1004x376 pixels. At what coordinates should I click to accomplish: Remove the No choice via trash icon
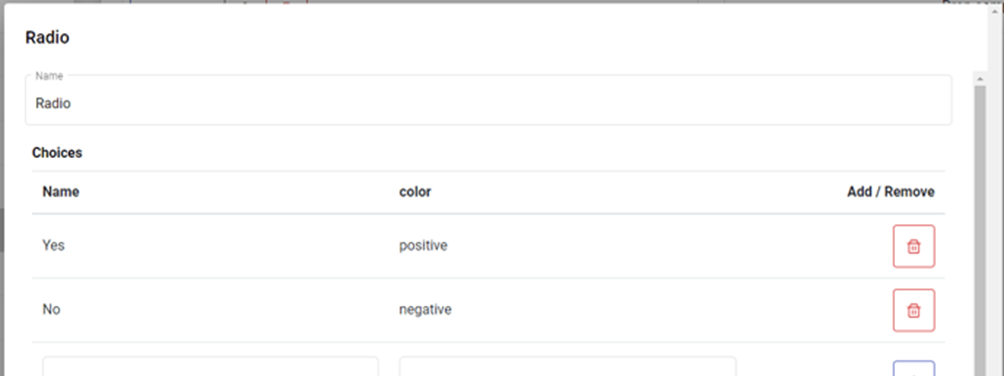914,310
